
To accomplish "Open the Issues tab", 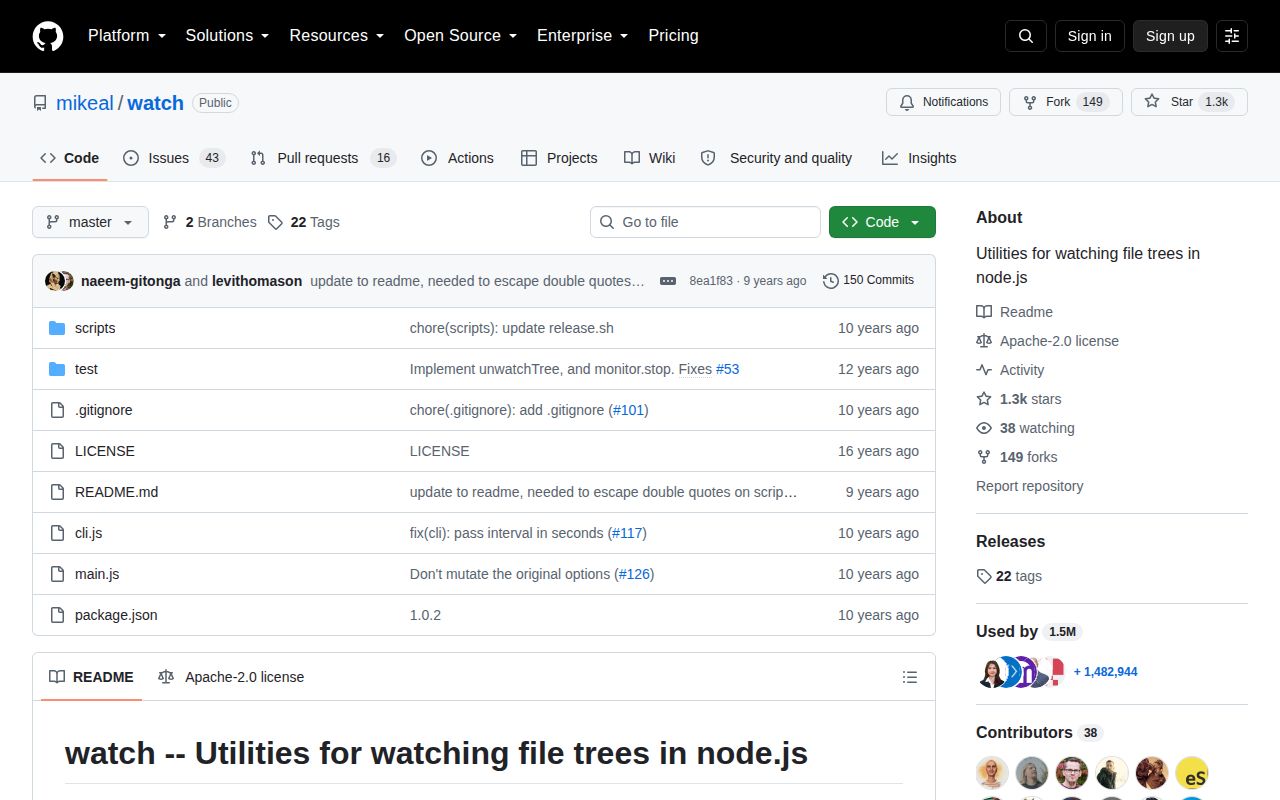I will click(x=174, y=158).
